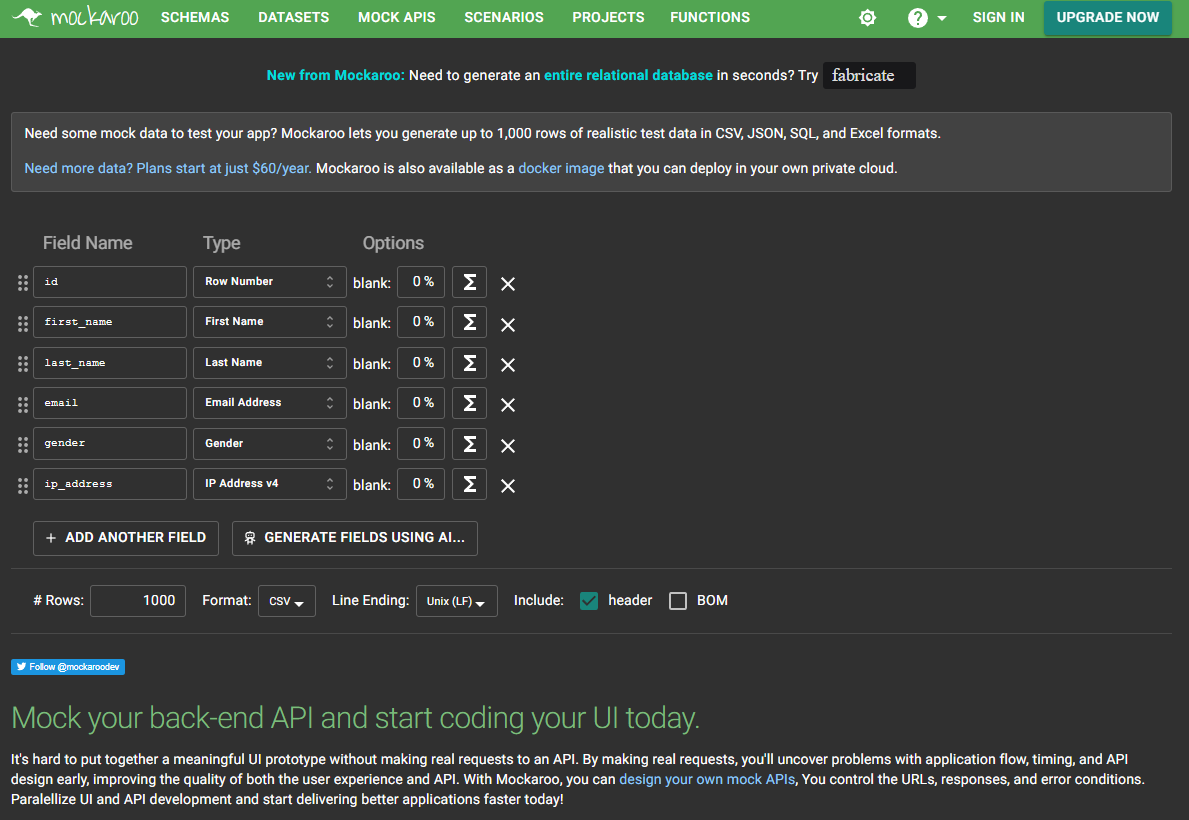Uncheck the header include checkbox

[x=589, y=601]
